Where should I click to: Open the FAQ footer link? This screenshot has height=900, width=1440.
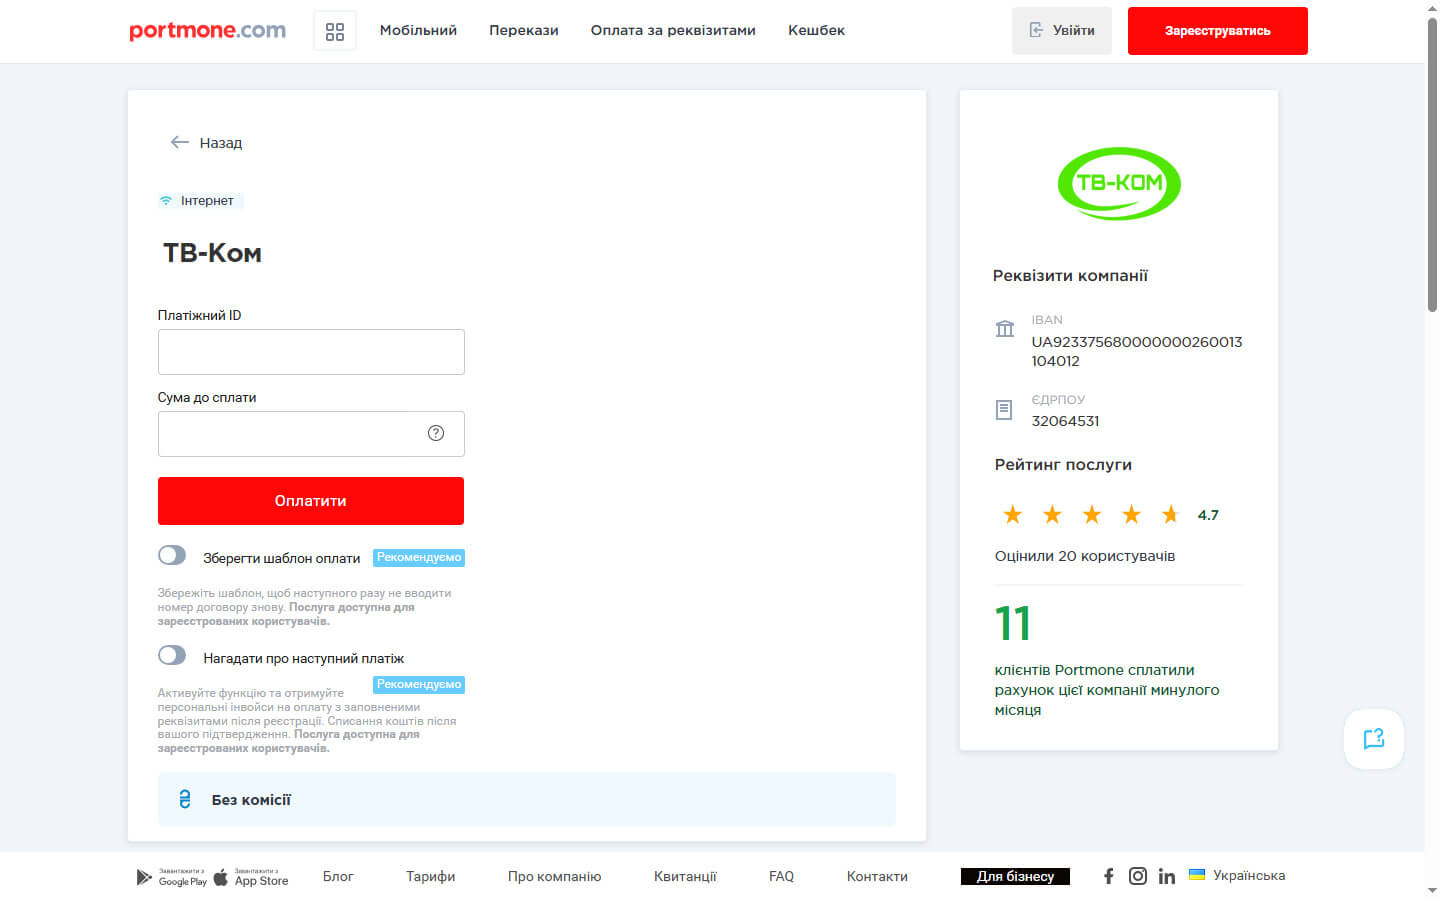[781, 877]
